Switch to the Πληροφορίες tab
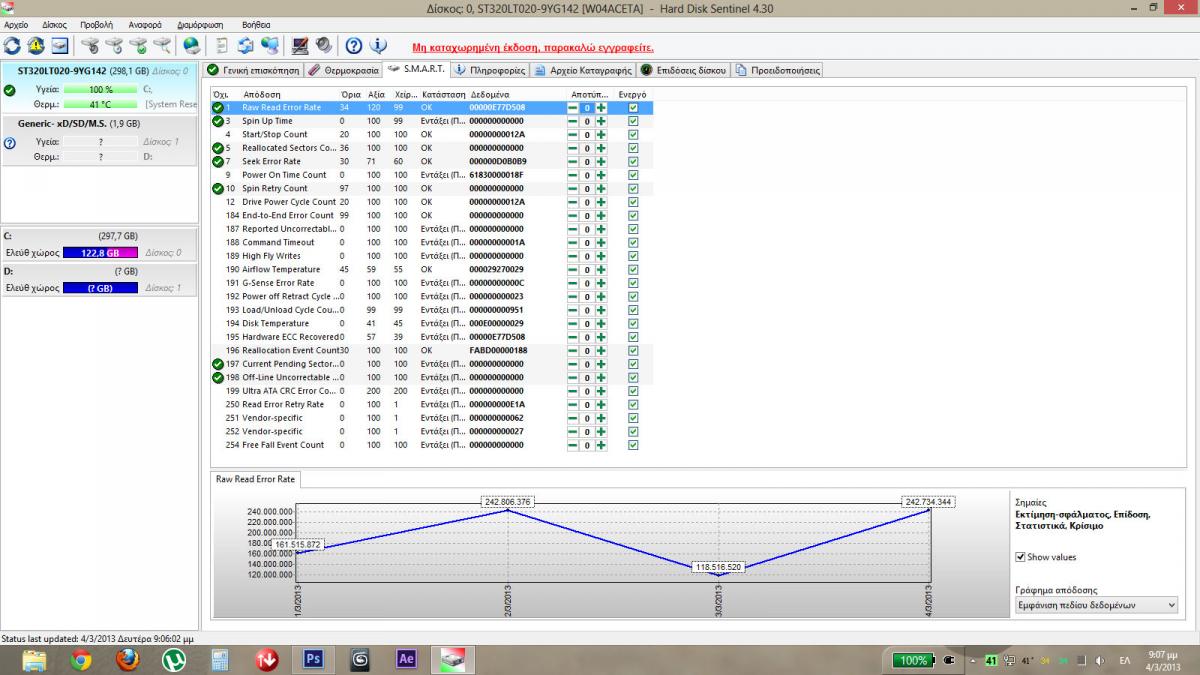The image size is (1200, 675). pyautogui.click(x=489, y=70)
